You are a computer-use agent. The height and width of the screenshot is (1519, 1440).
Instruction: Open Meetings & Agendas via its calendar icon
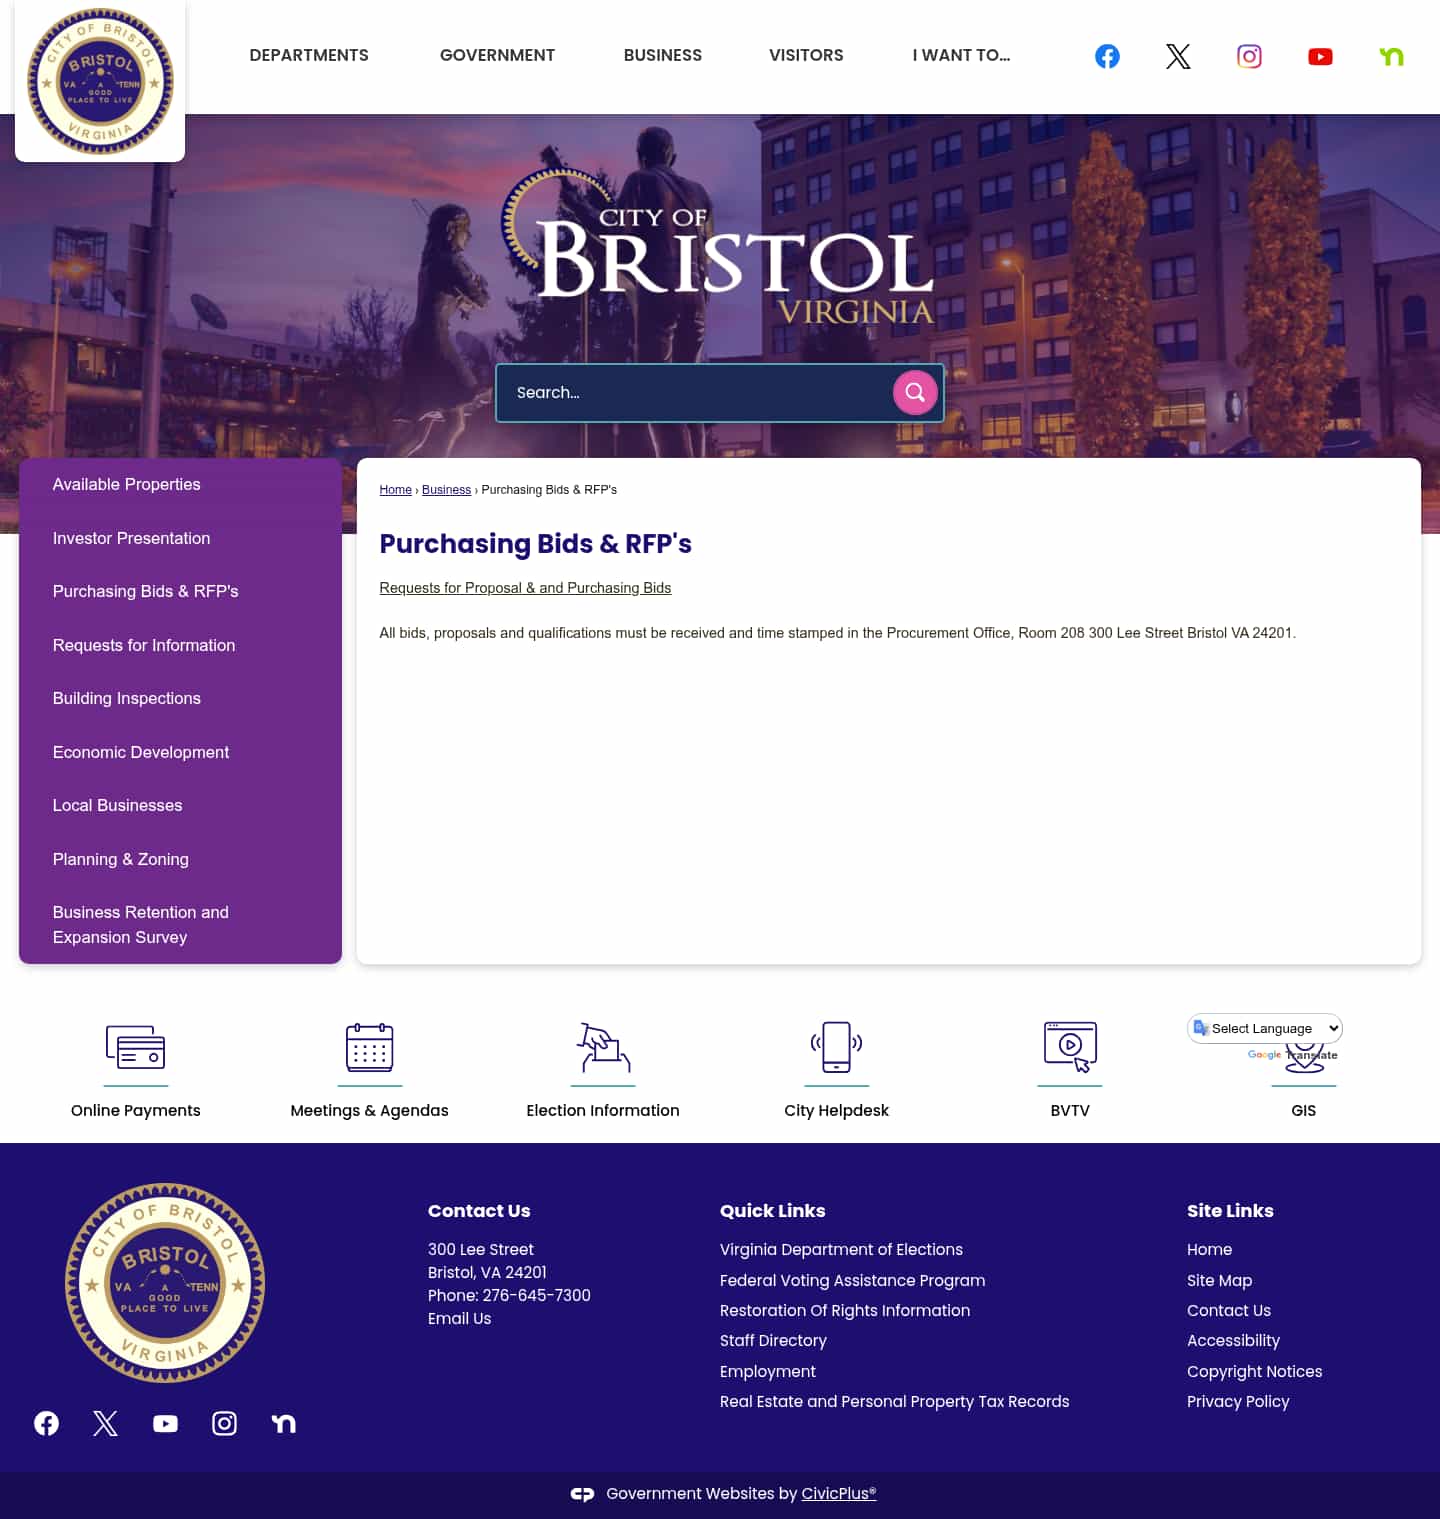[369, 1050]
